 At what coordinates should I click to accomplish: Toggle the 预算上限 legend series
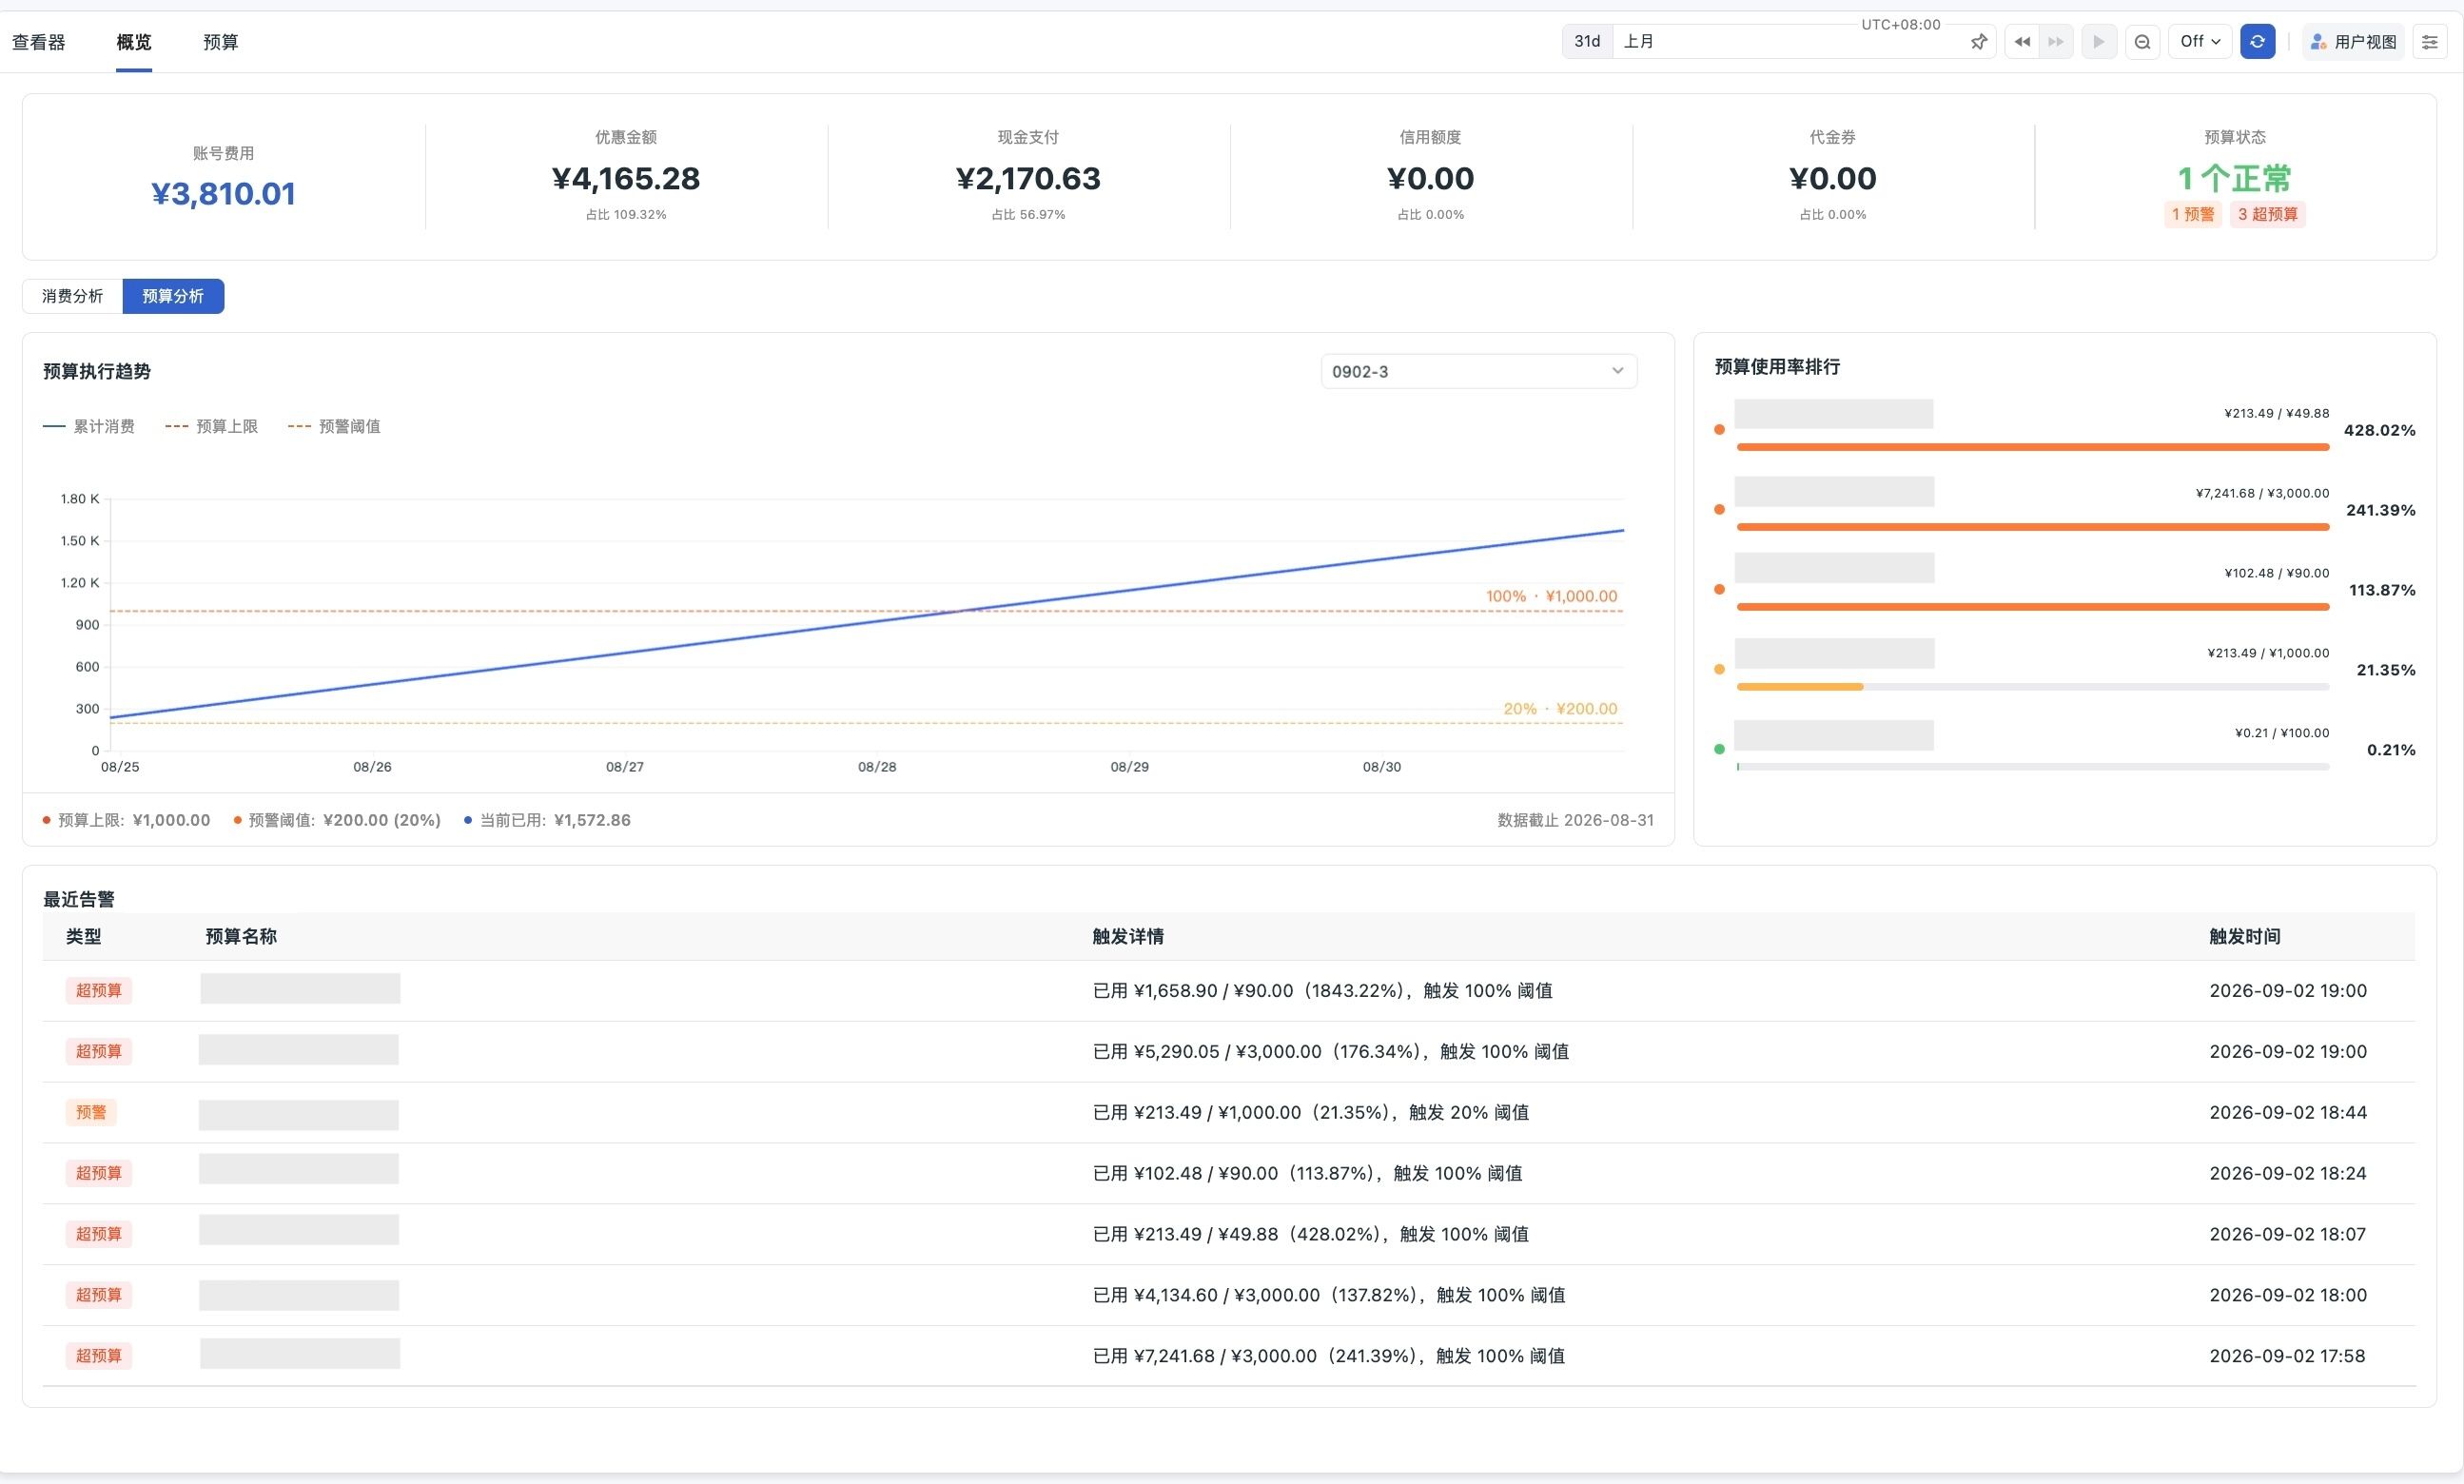pyautogui.click(x=211, y=427)
